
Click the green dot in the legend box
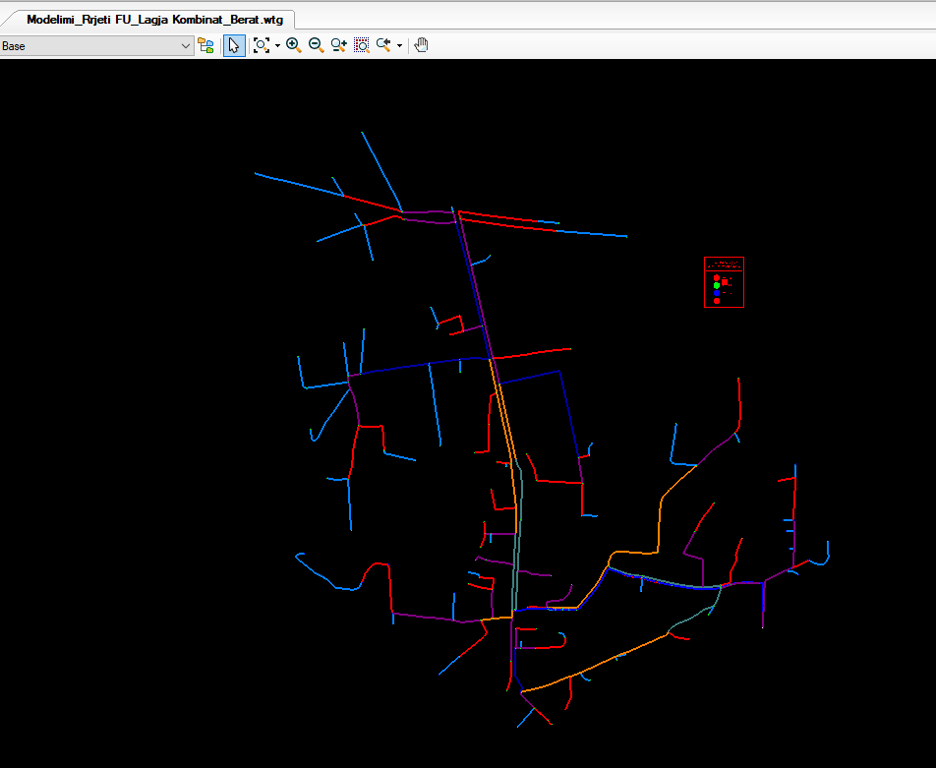point(717,285)
